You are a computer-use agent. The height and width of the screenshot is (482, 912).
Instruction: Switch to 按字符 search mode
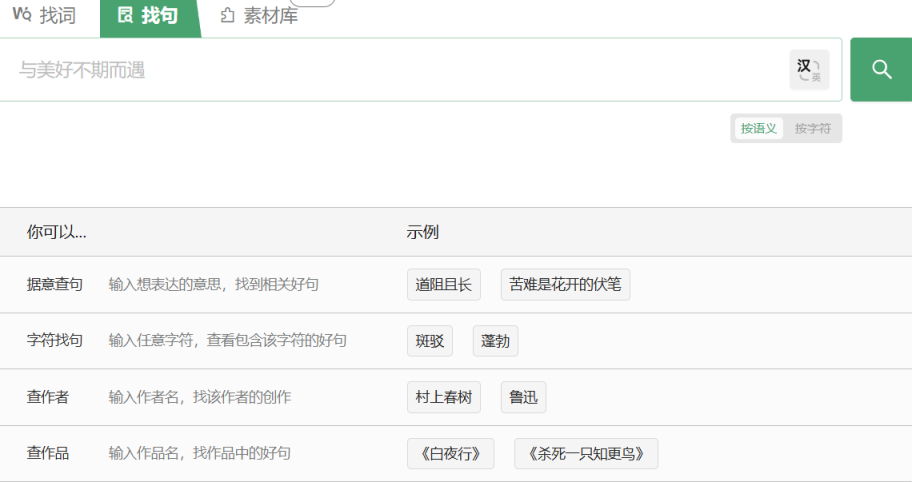click(813, 129)
